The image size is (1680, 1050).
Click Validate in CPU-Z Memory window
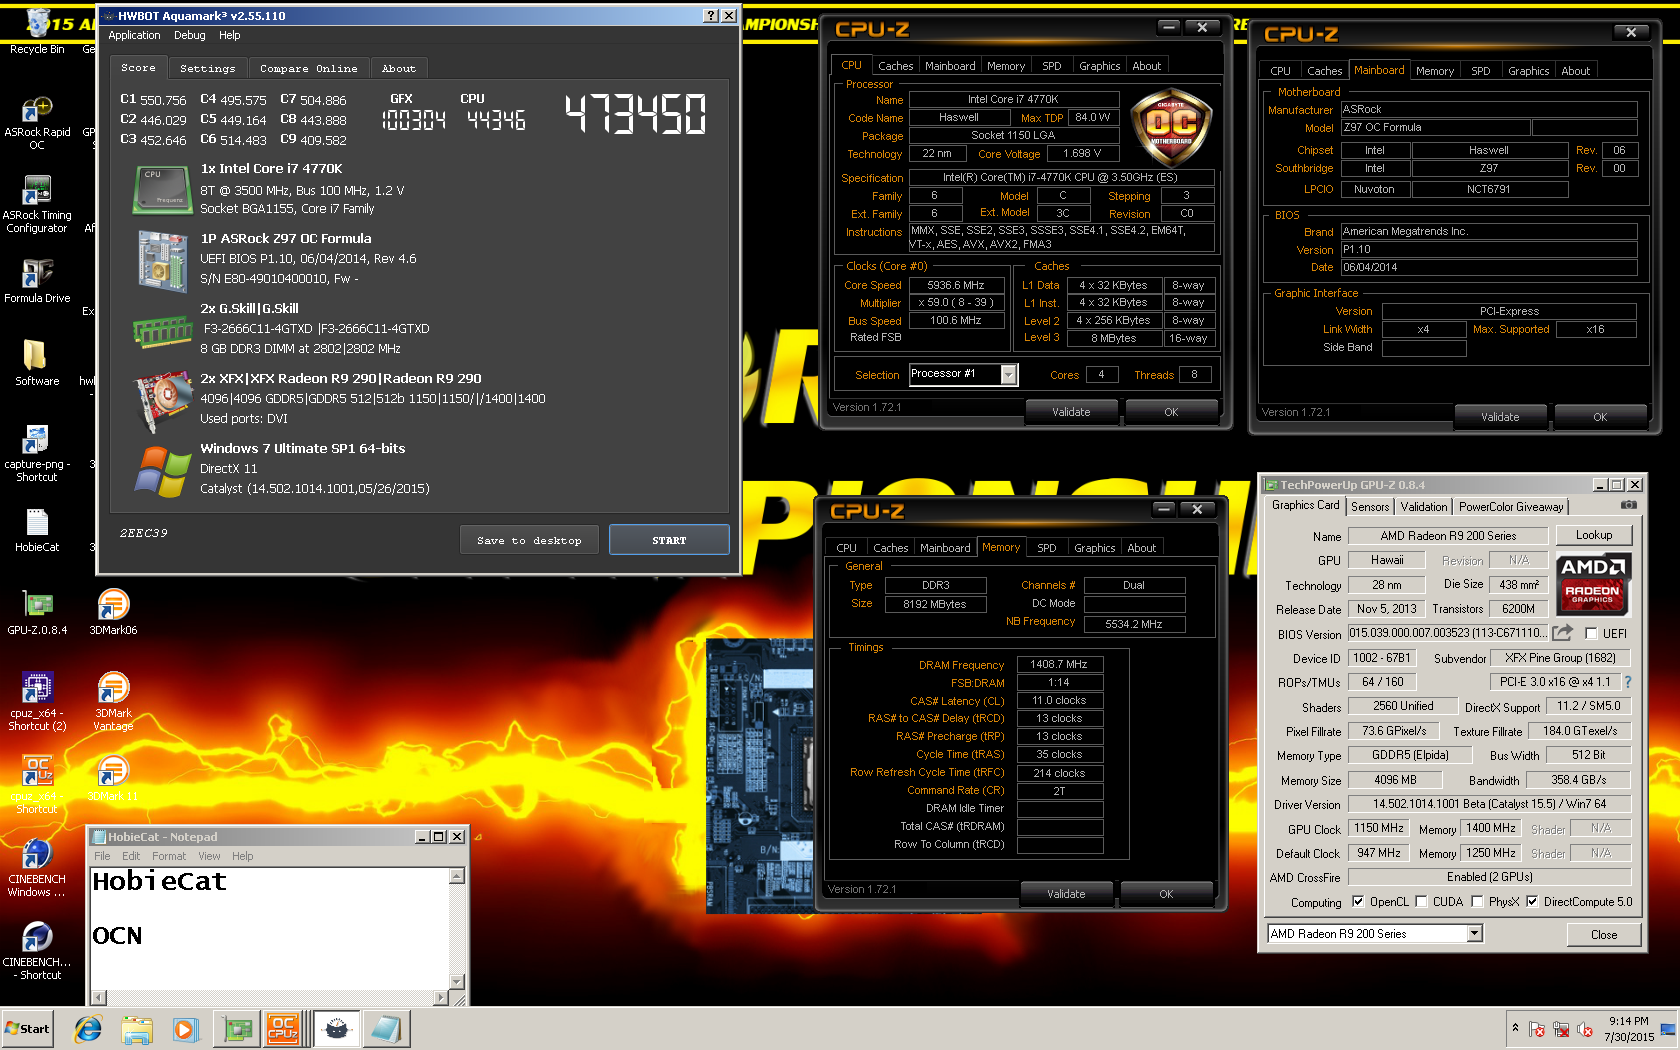1066,894
